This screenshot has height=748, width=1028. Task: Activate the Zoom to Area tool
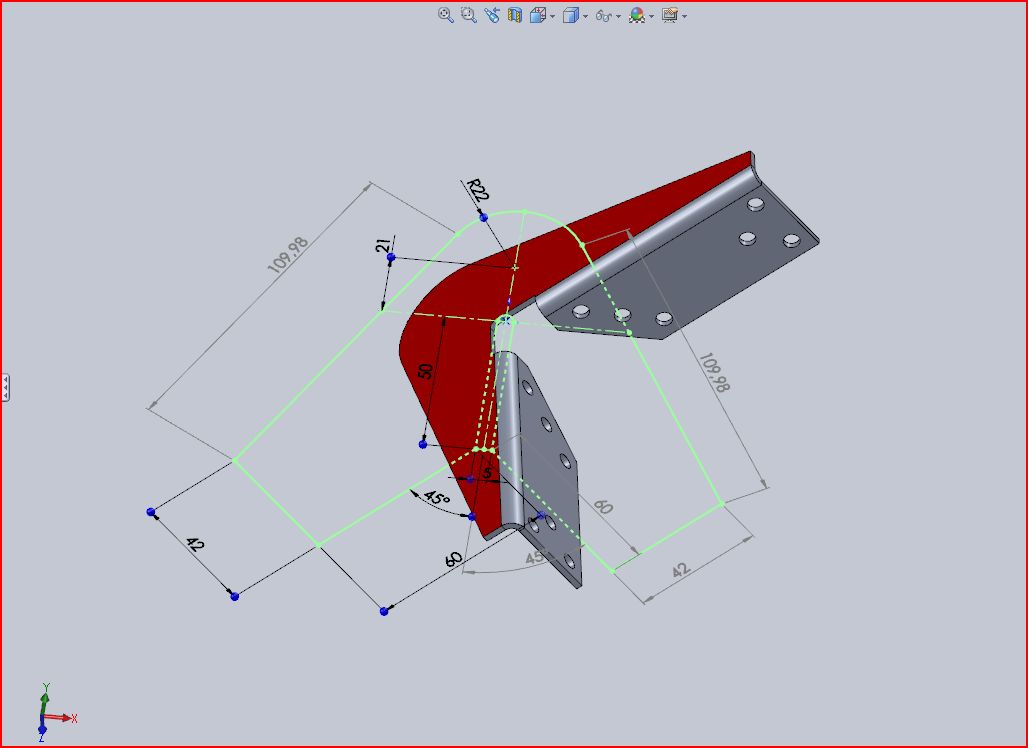click(468, 15)
